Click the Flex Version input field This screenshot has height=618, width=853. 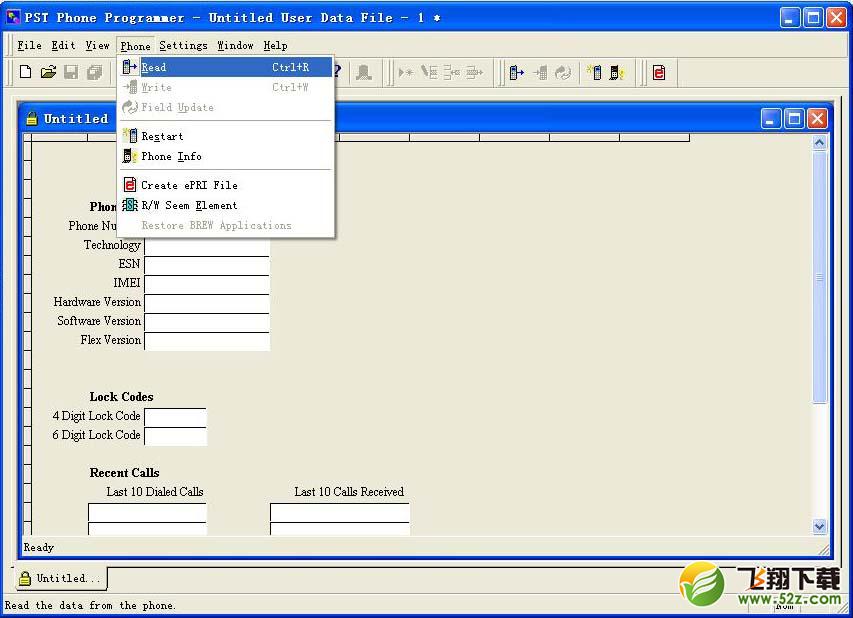(x=207, y=342)
